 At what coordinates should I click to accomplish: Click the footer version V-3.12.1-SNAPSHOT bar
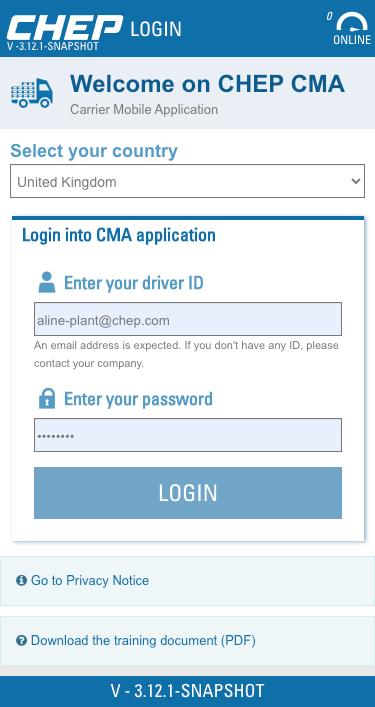[x=188, y=691]
